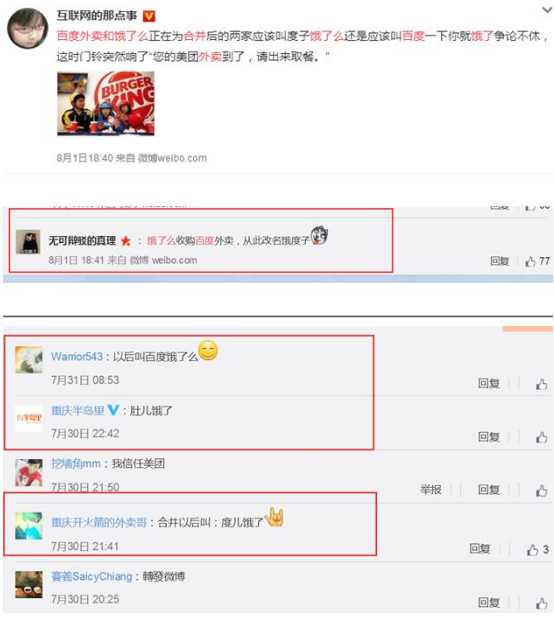Open the post options chevron at top right
The image size is (554, 618).
tap(547, 10)
